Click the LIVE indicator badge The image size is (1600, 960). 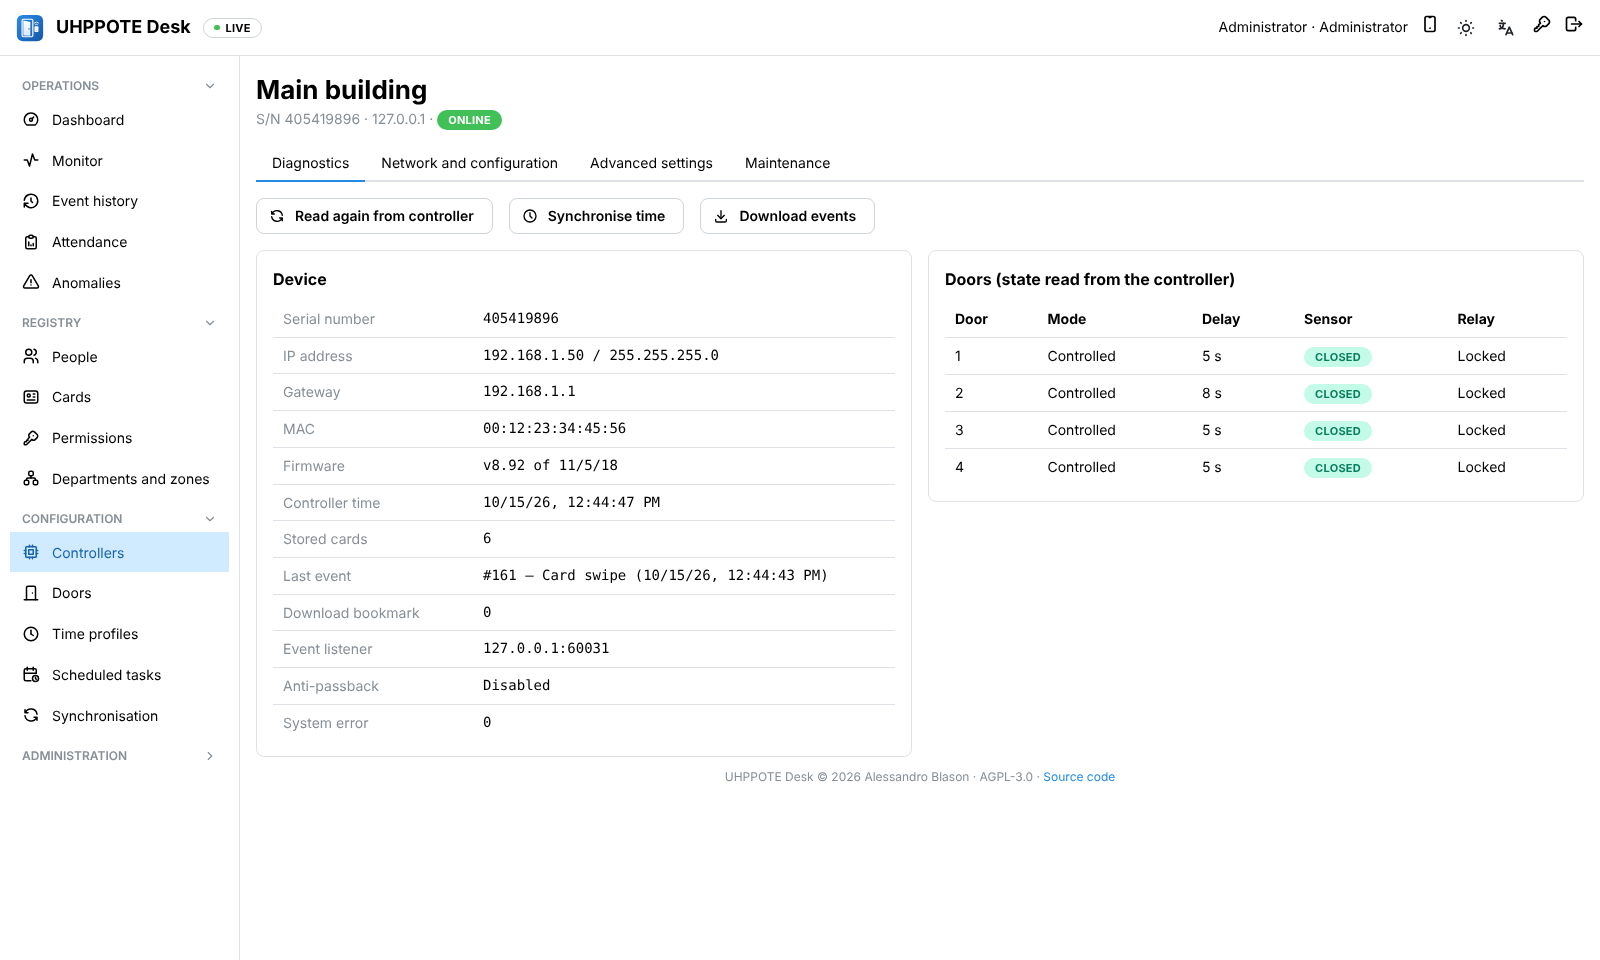click(232, 28)
